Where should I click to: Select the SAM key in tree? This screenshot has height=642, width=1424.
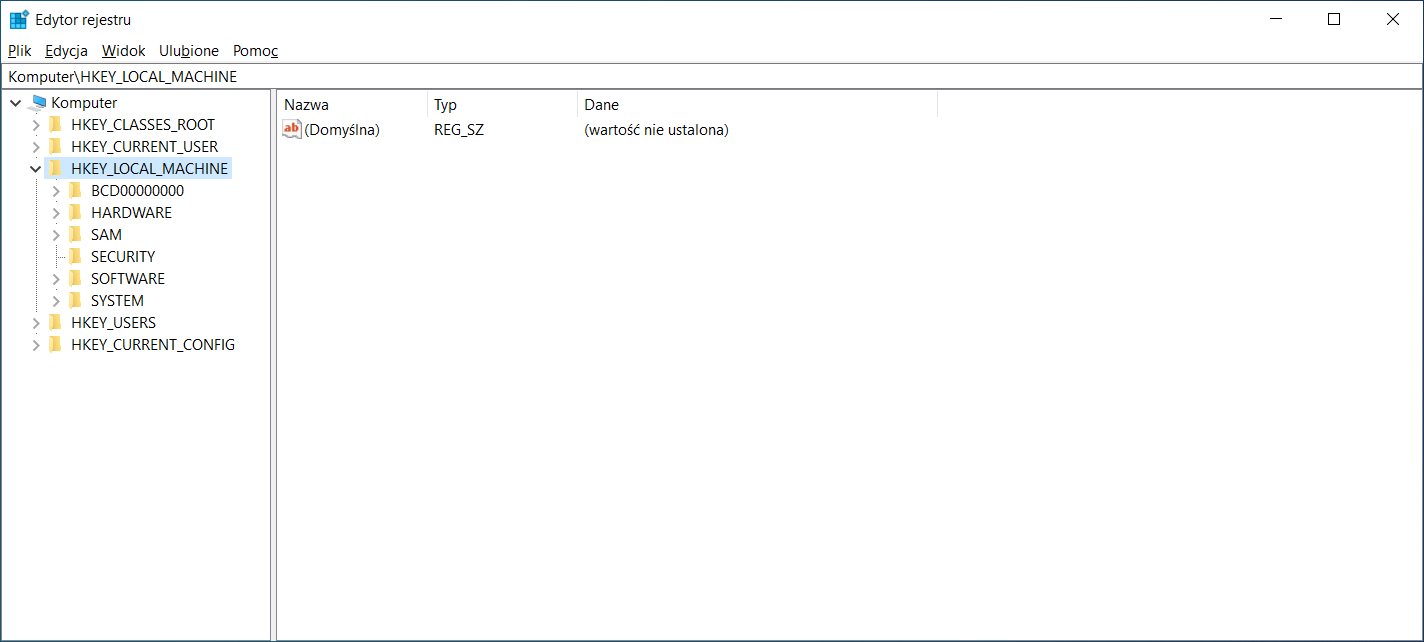tap(106, 235)
